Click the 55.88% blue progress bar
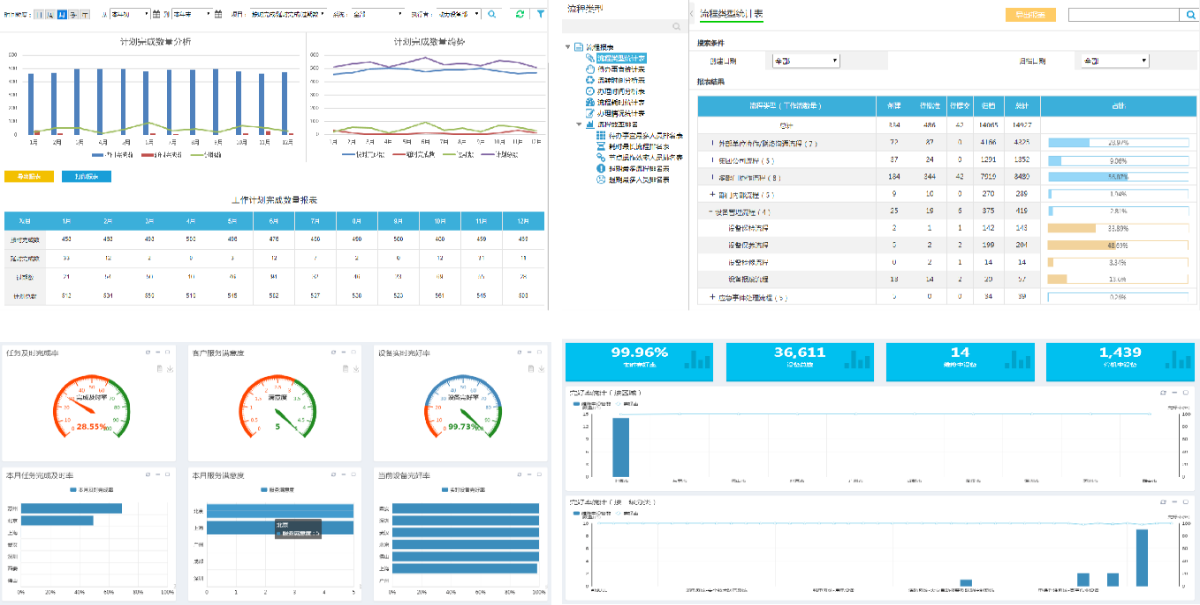Screen dimensions: 1200x605 click(x=1118, y=177)
